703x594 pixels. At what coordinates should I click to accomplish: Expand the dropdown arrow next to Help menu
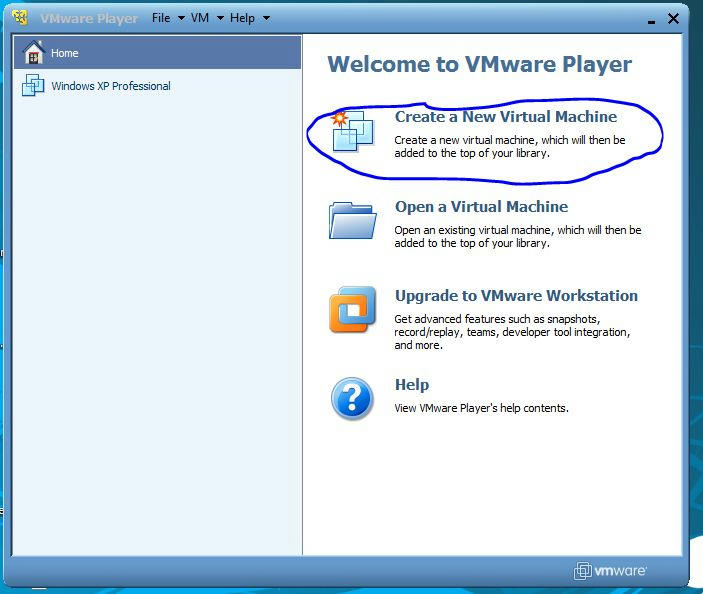click(266, 18)
